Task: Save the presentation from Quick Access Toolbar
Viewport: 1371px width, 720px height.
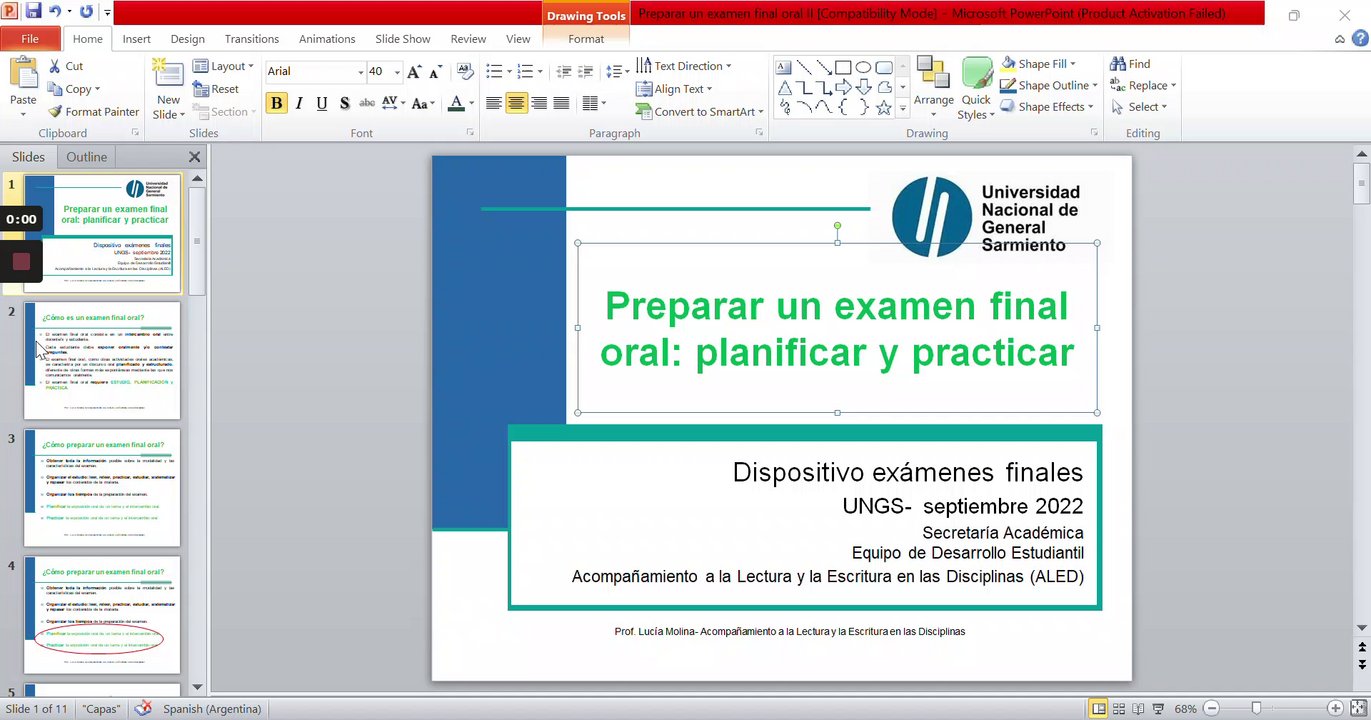Action: tap(33, 12)
